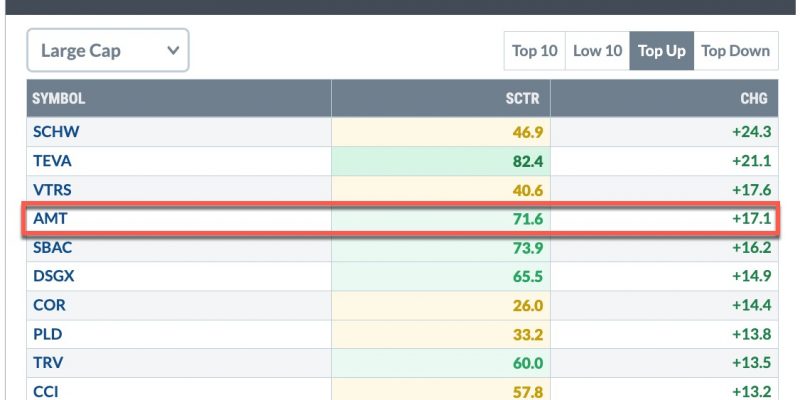Screen dimensions: 800x400
Task: Open the highlighted AMT symbol link
Action: pos(50,219)
